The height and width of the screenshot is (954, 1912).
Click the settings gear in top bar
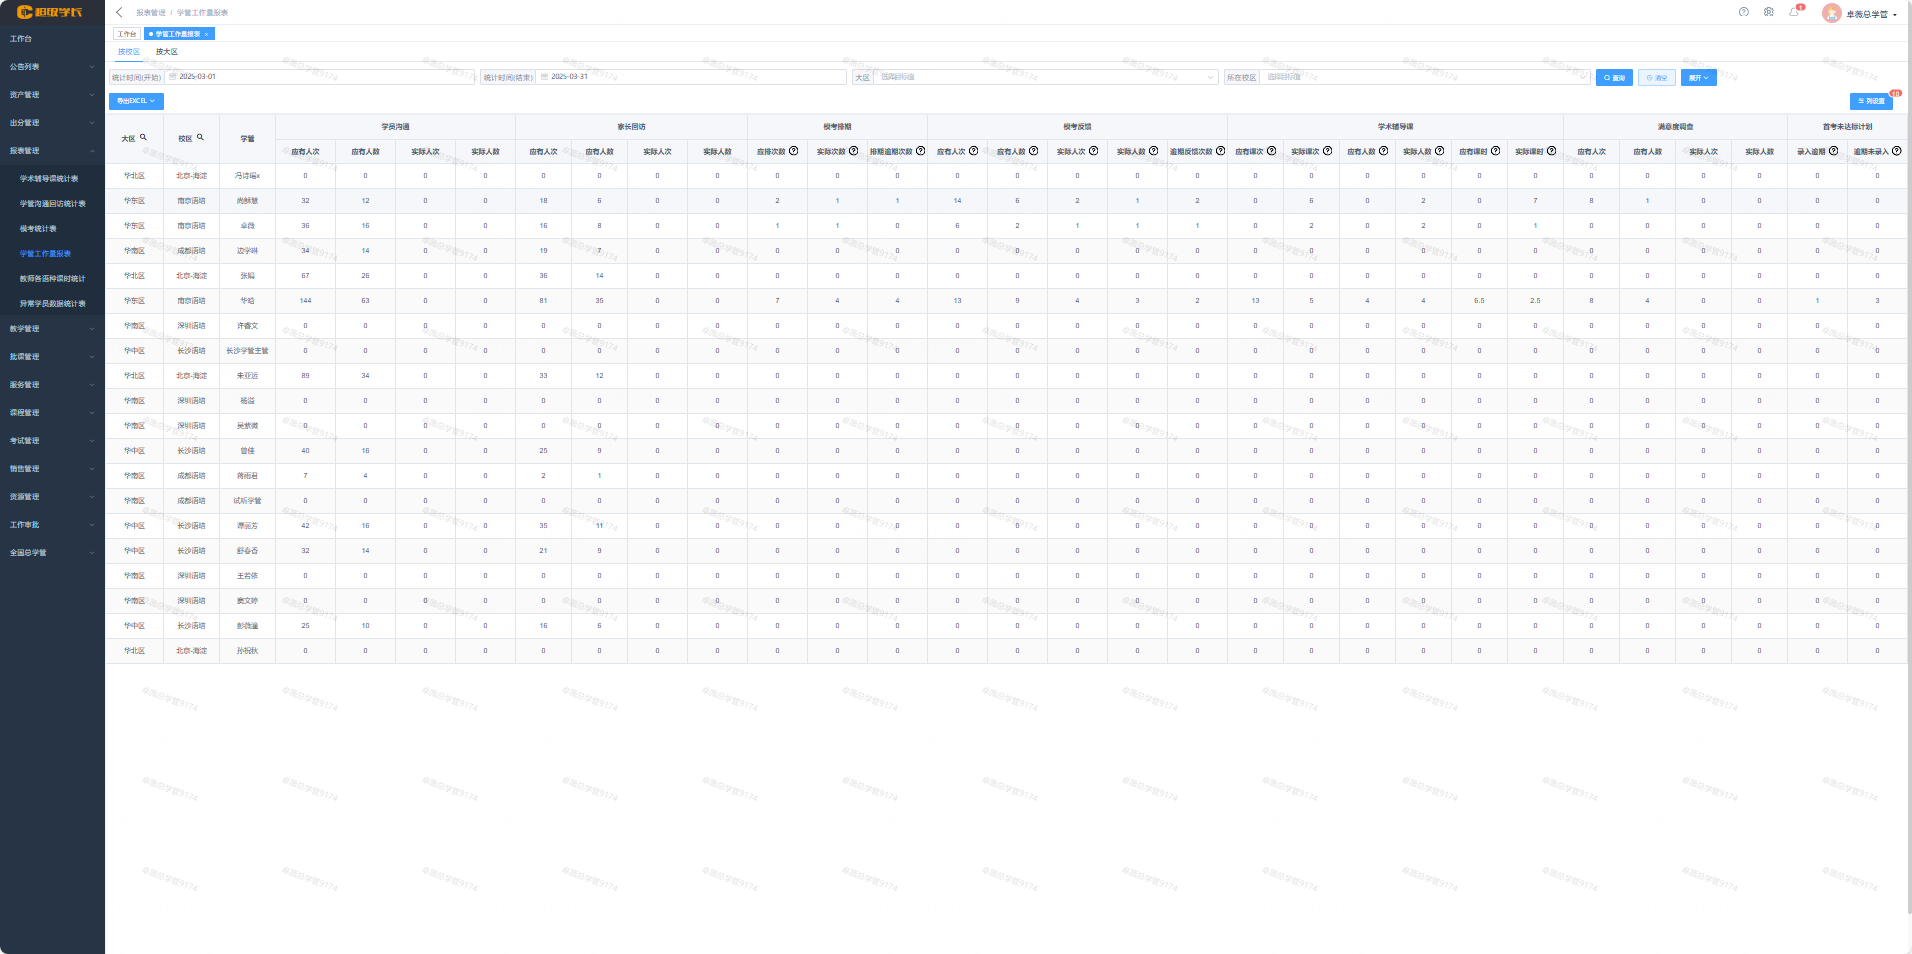[1769, 13]
